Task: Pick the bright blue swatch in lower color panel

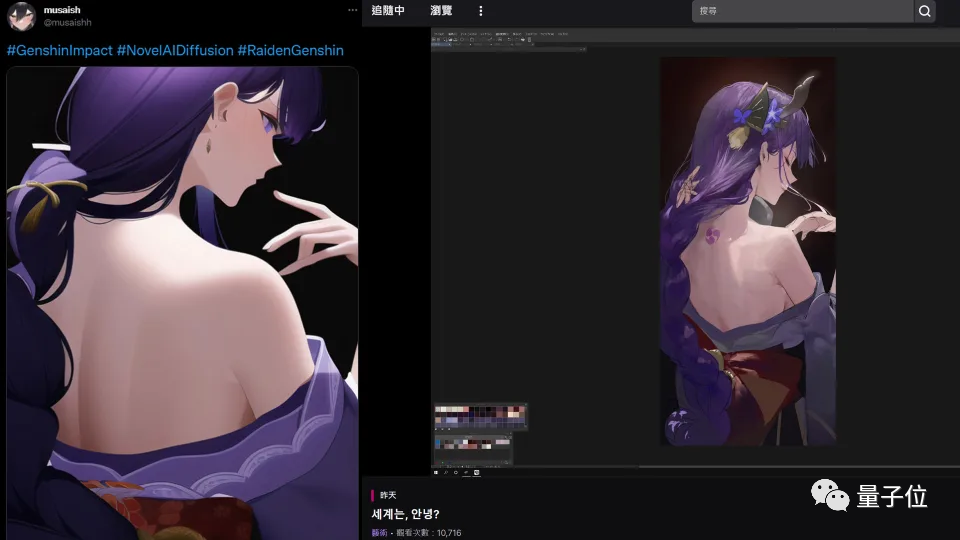Action: (438, 442)
